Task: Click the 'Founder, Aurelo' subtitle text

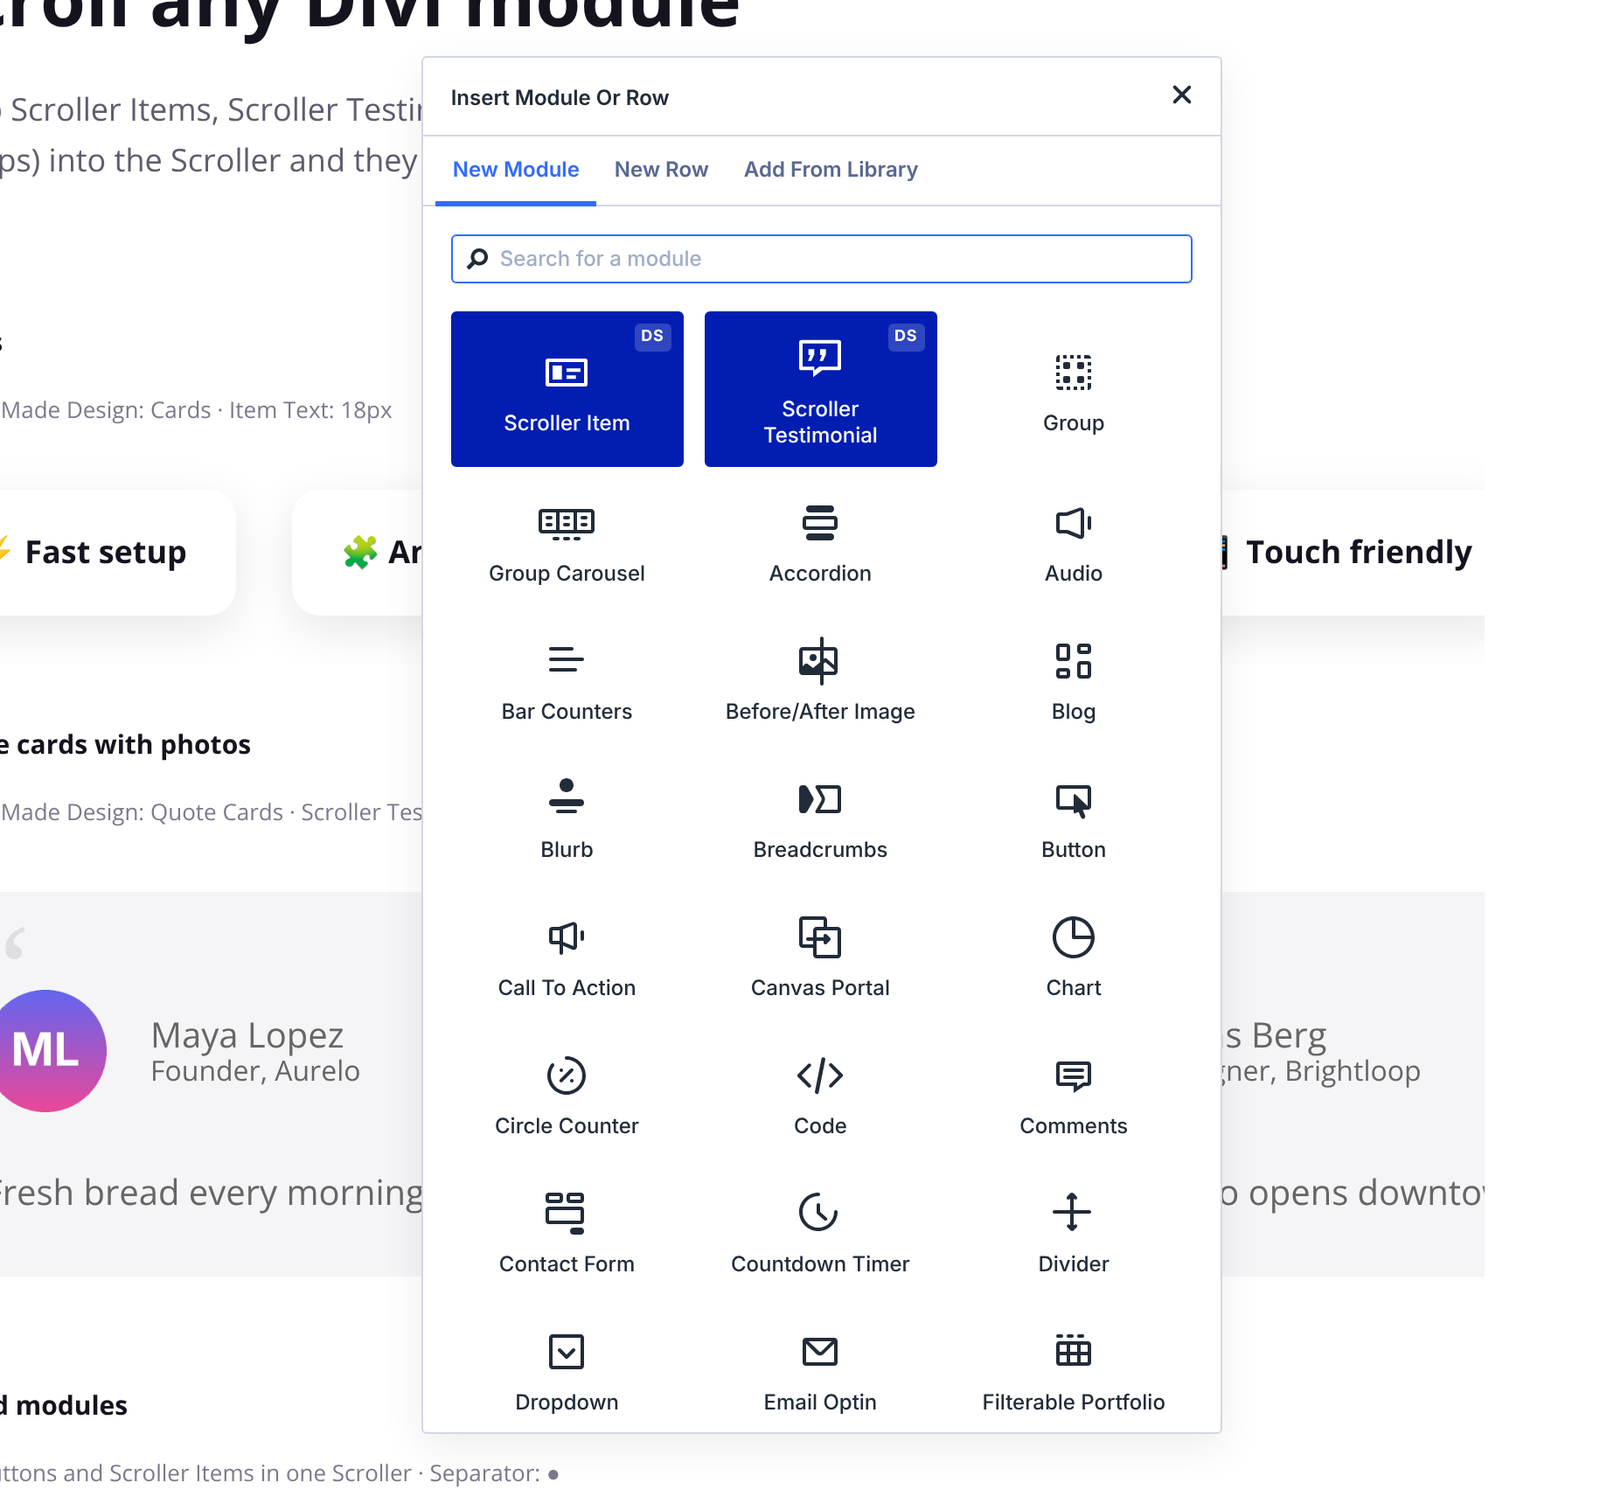Action: [255, 1071]
